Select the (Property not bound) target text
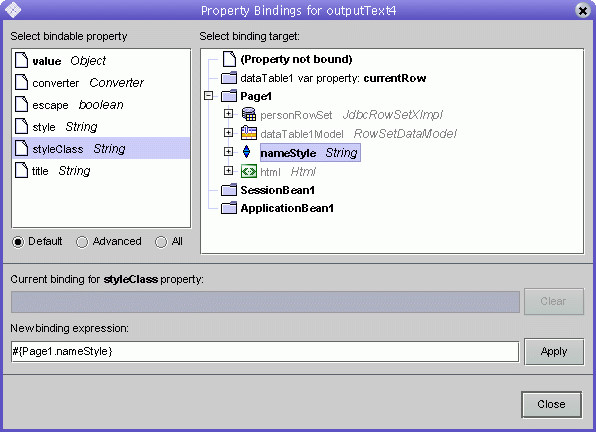 (296, 59)
